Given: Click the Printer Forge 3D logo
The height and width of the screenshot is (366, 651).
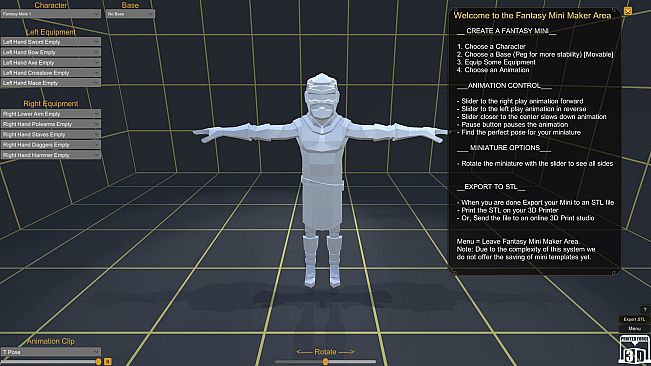Looking at the screenshot, I should [x=635, y=350].
